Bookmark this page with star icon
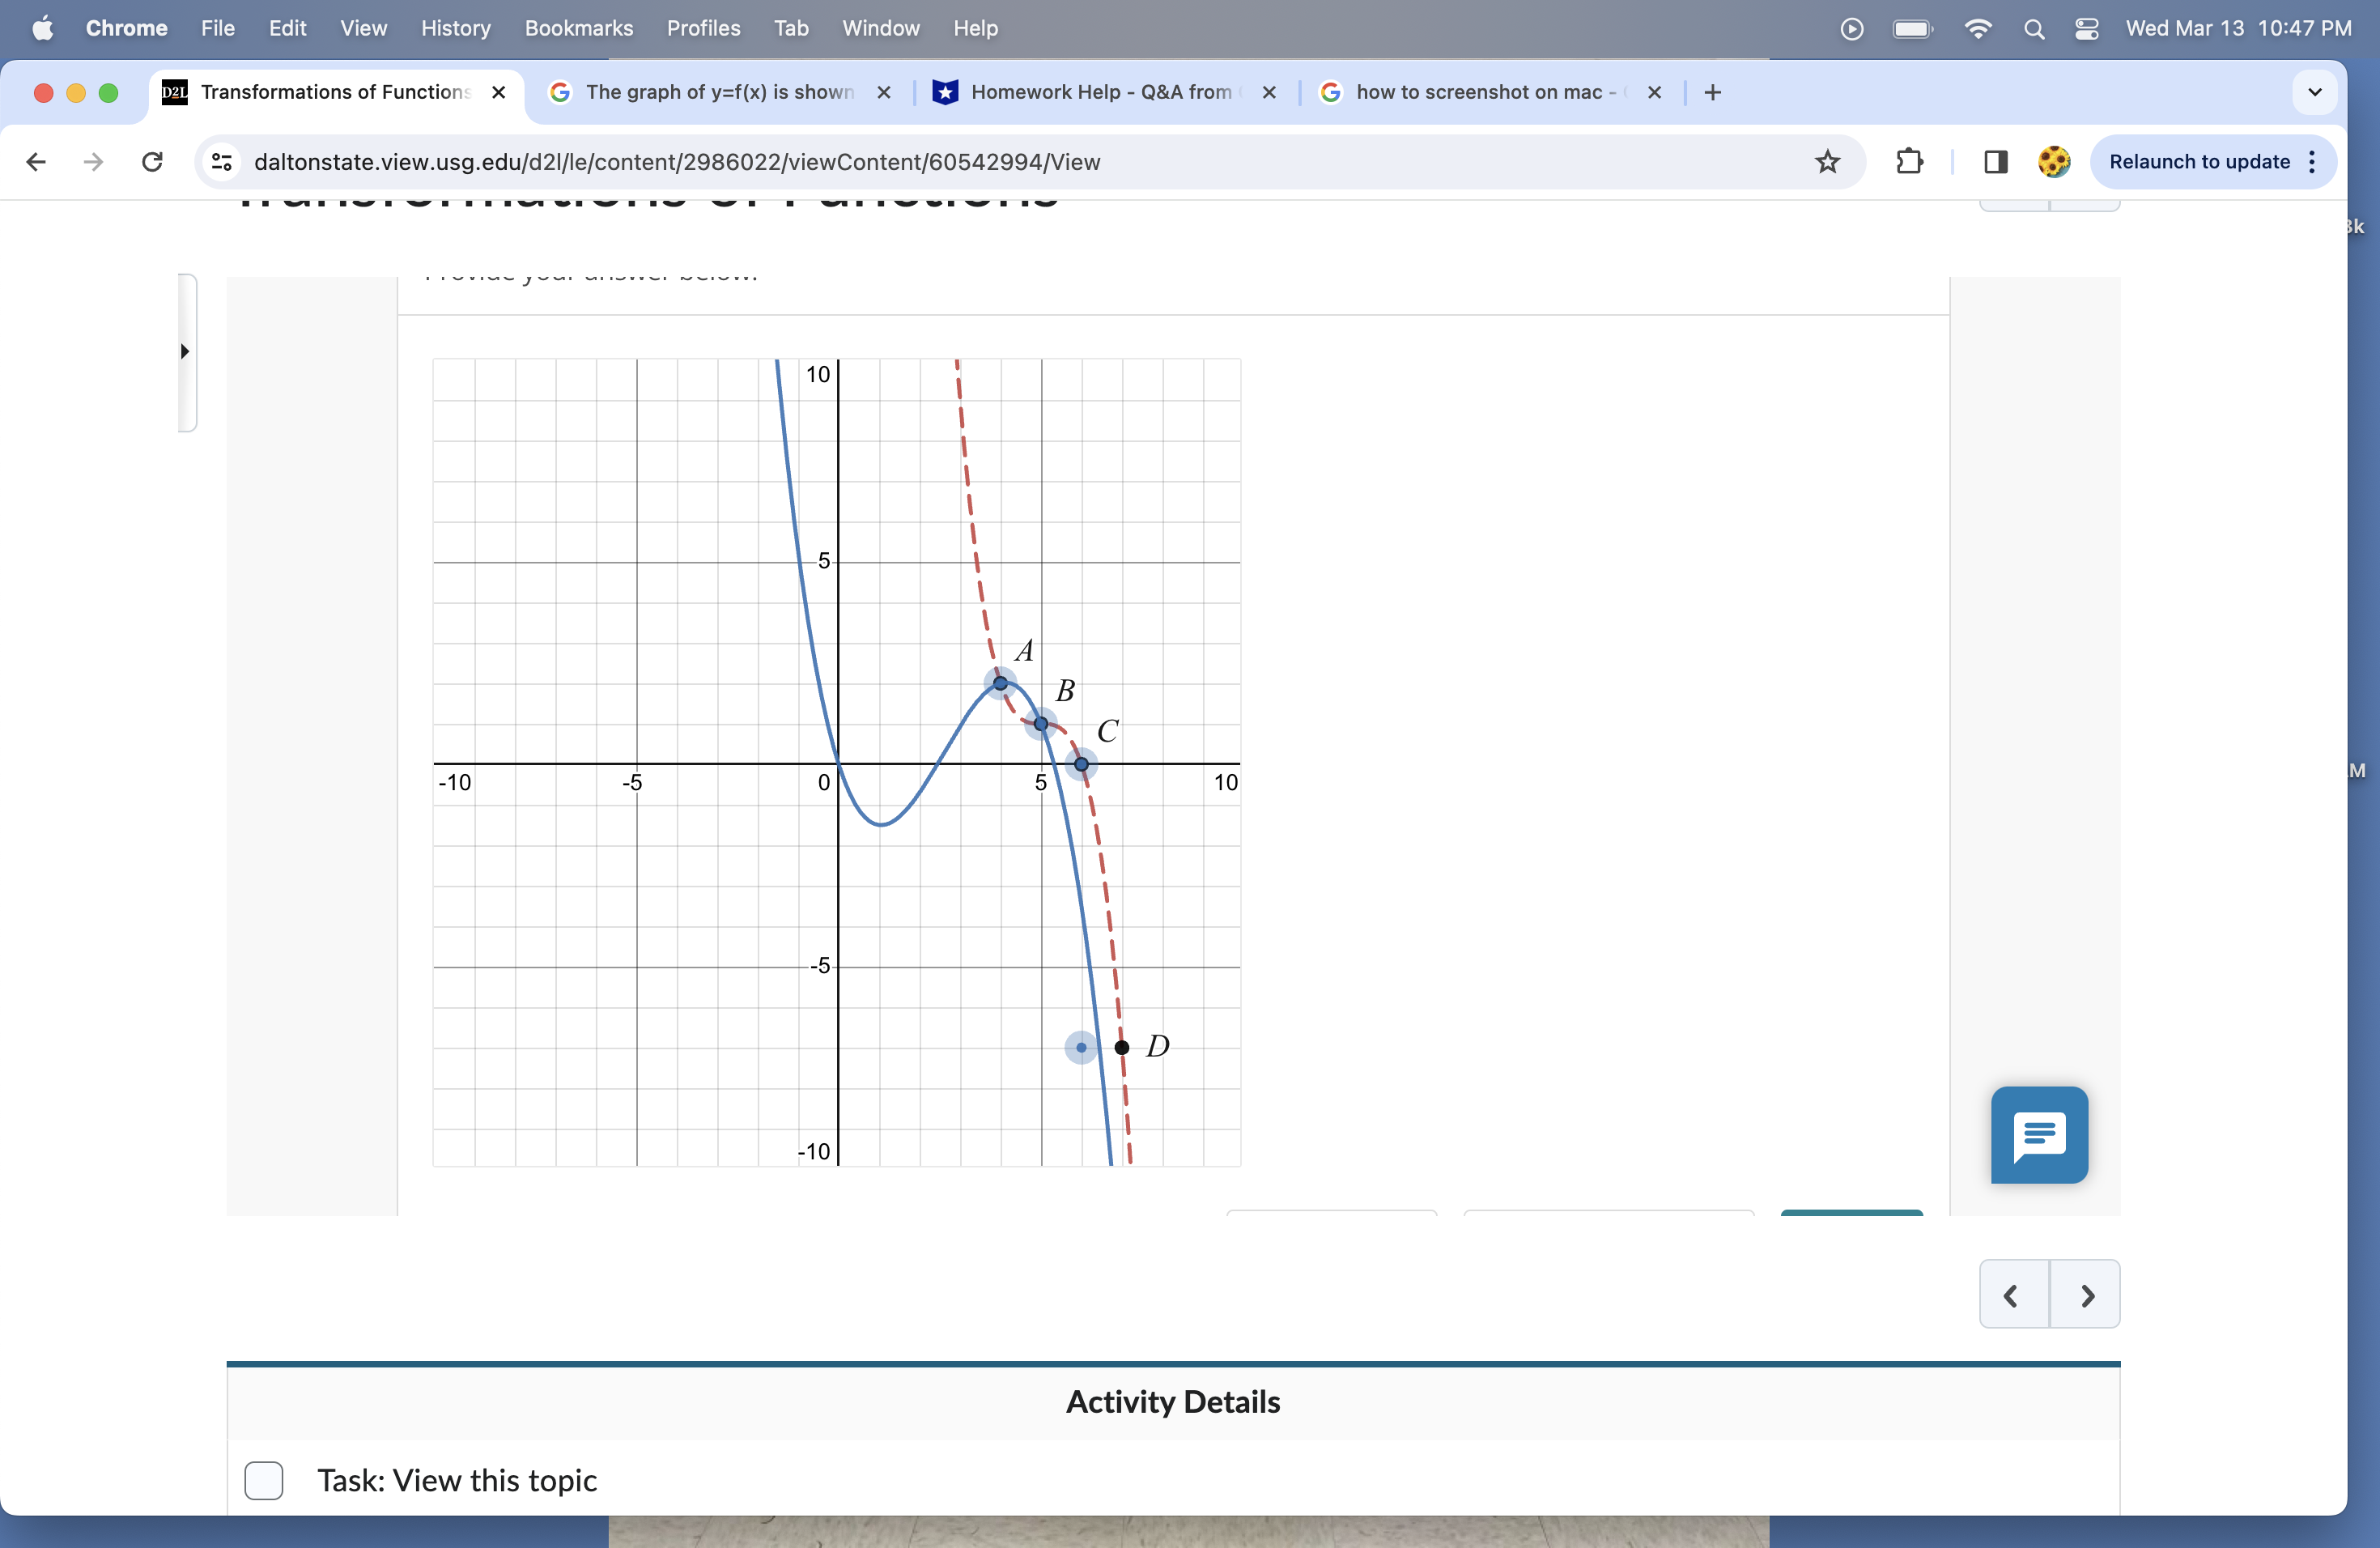 click(1827, 162)
